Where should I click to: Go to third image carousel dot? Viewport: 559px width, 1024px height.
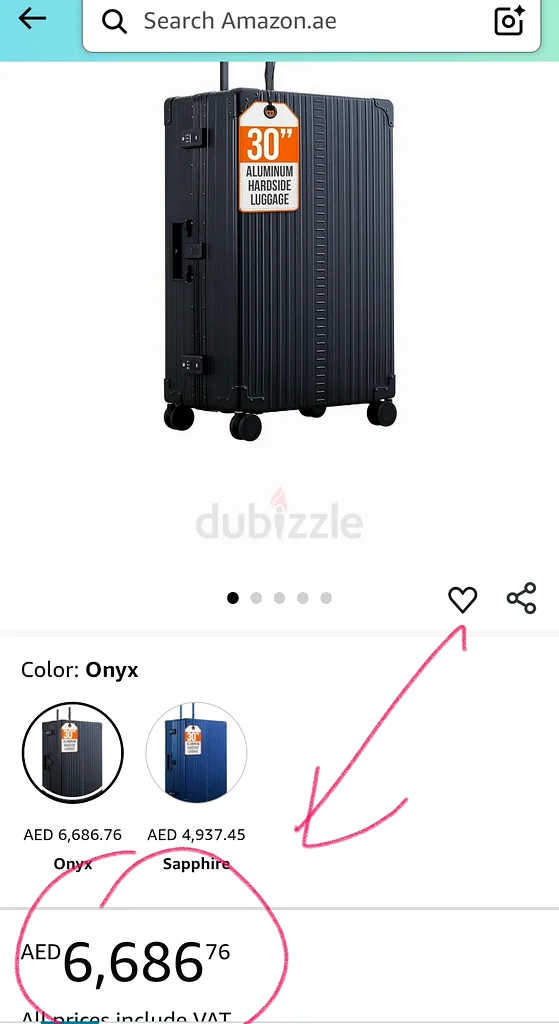pyautogui.click(x=280, y=598)
